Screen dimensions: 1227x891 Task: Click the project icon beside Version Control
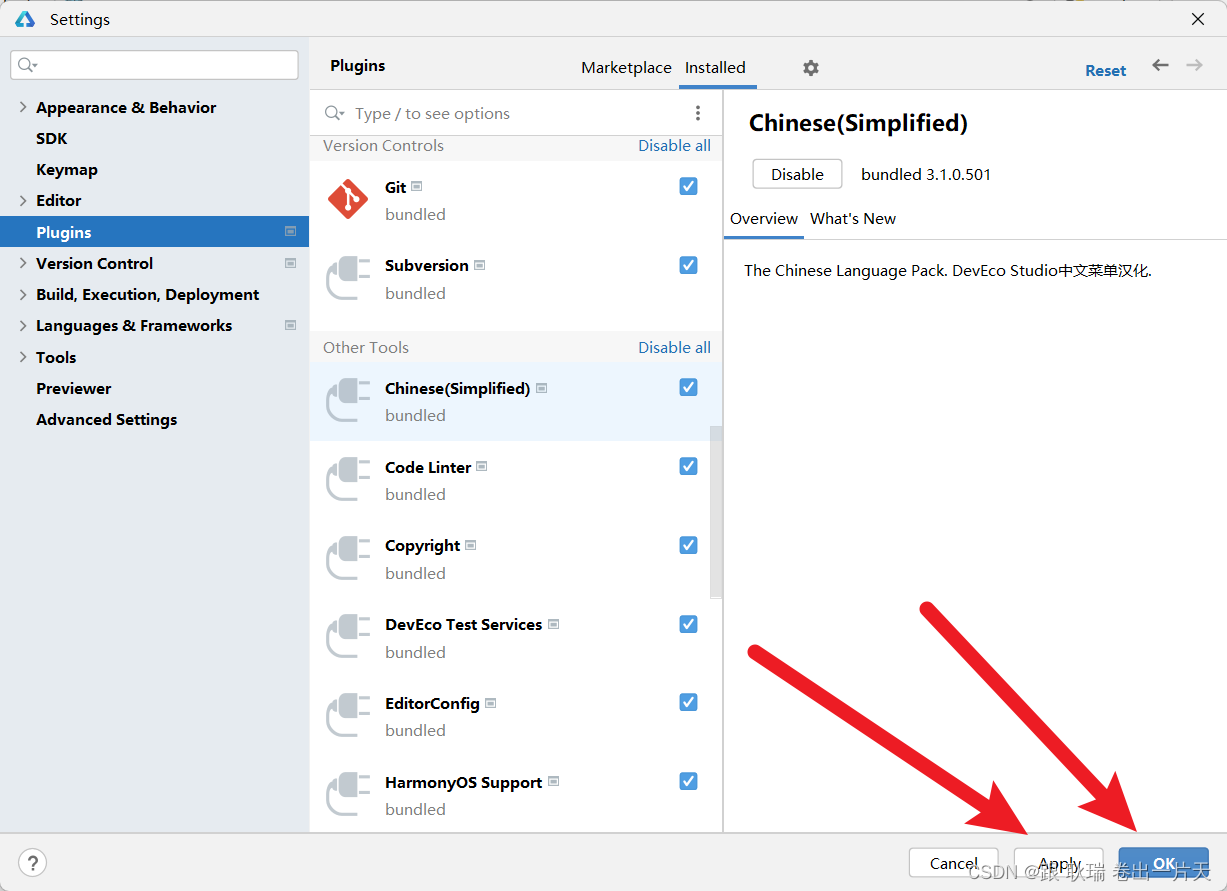tap(290, 263)
